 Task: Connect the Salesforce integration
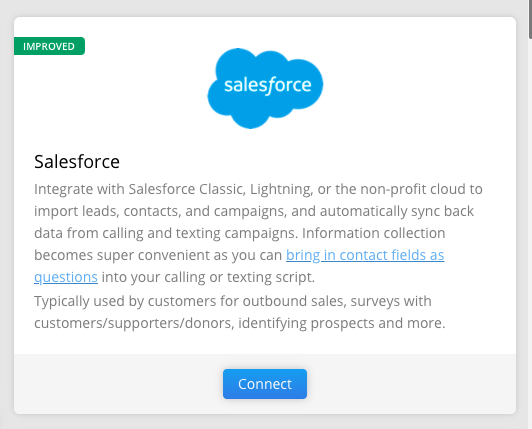265,384
